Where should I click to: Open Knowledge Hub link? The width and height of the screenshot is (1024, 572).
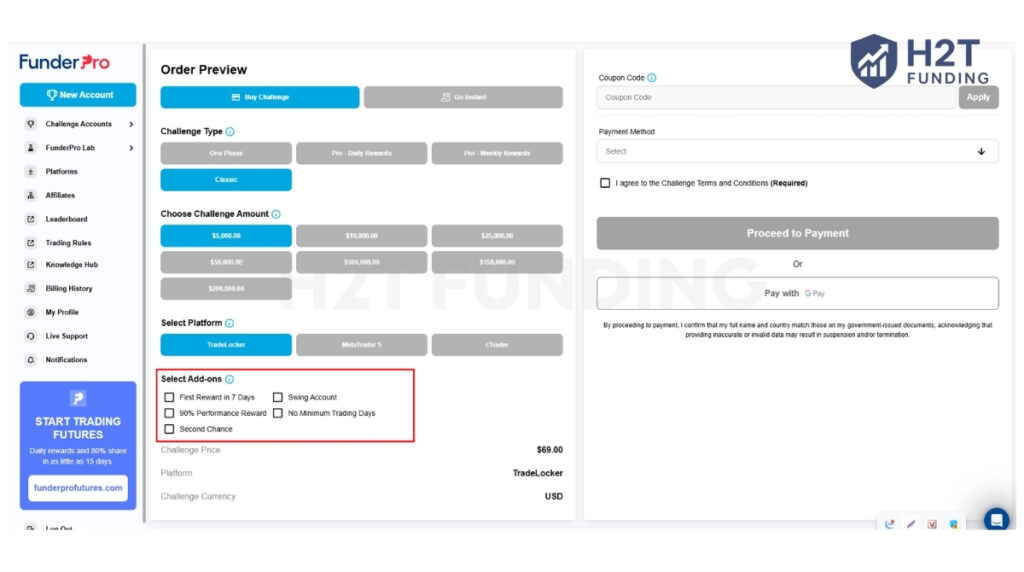[71, 265]
